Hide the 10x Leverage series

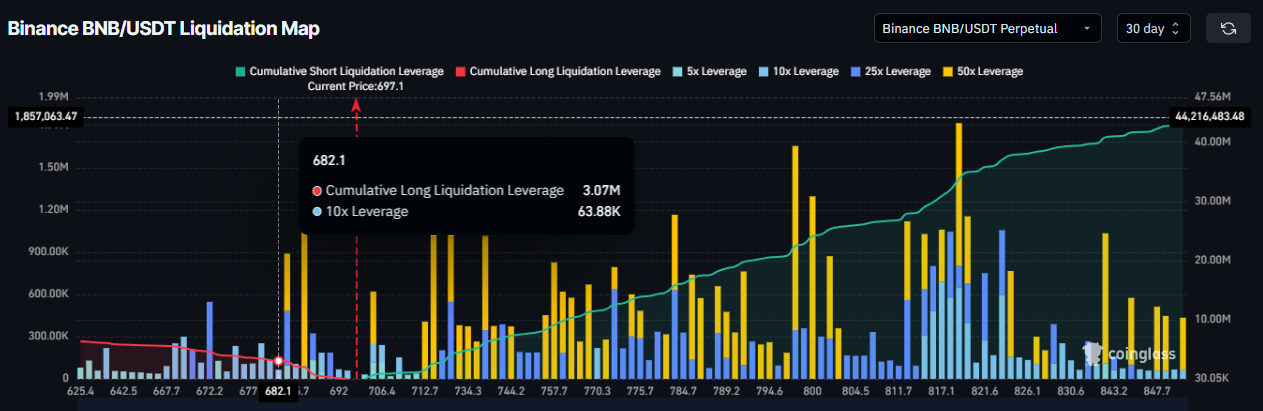pos(805,71)
